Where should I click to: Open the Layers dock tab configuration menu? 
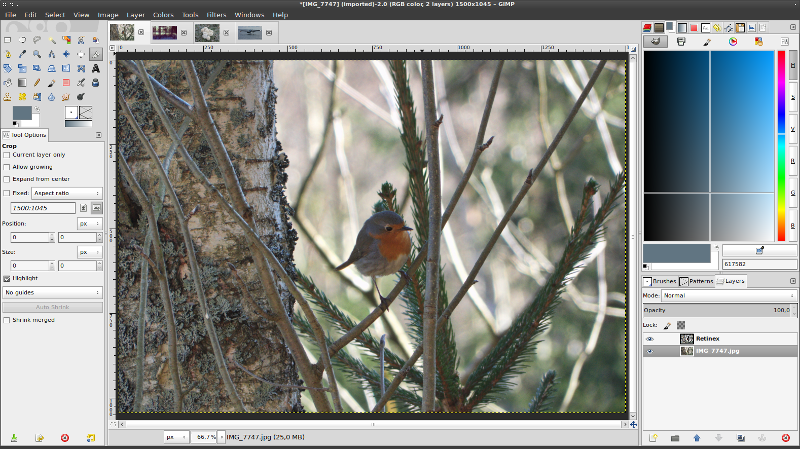(x=793, y=281)
